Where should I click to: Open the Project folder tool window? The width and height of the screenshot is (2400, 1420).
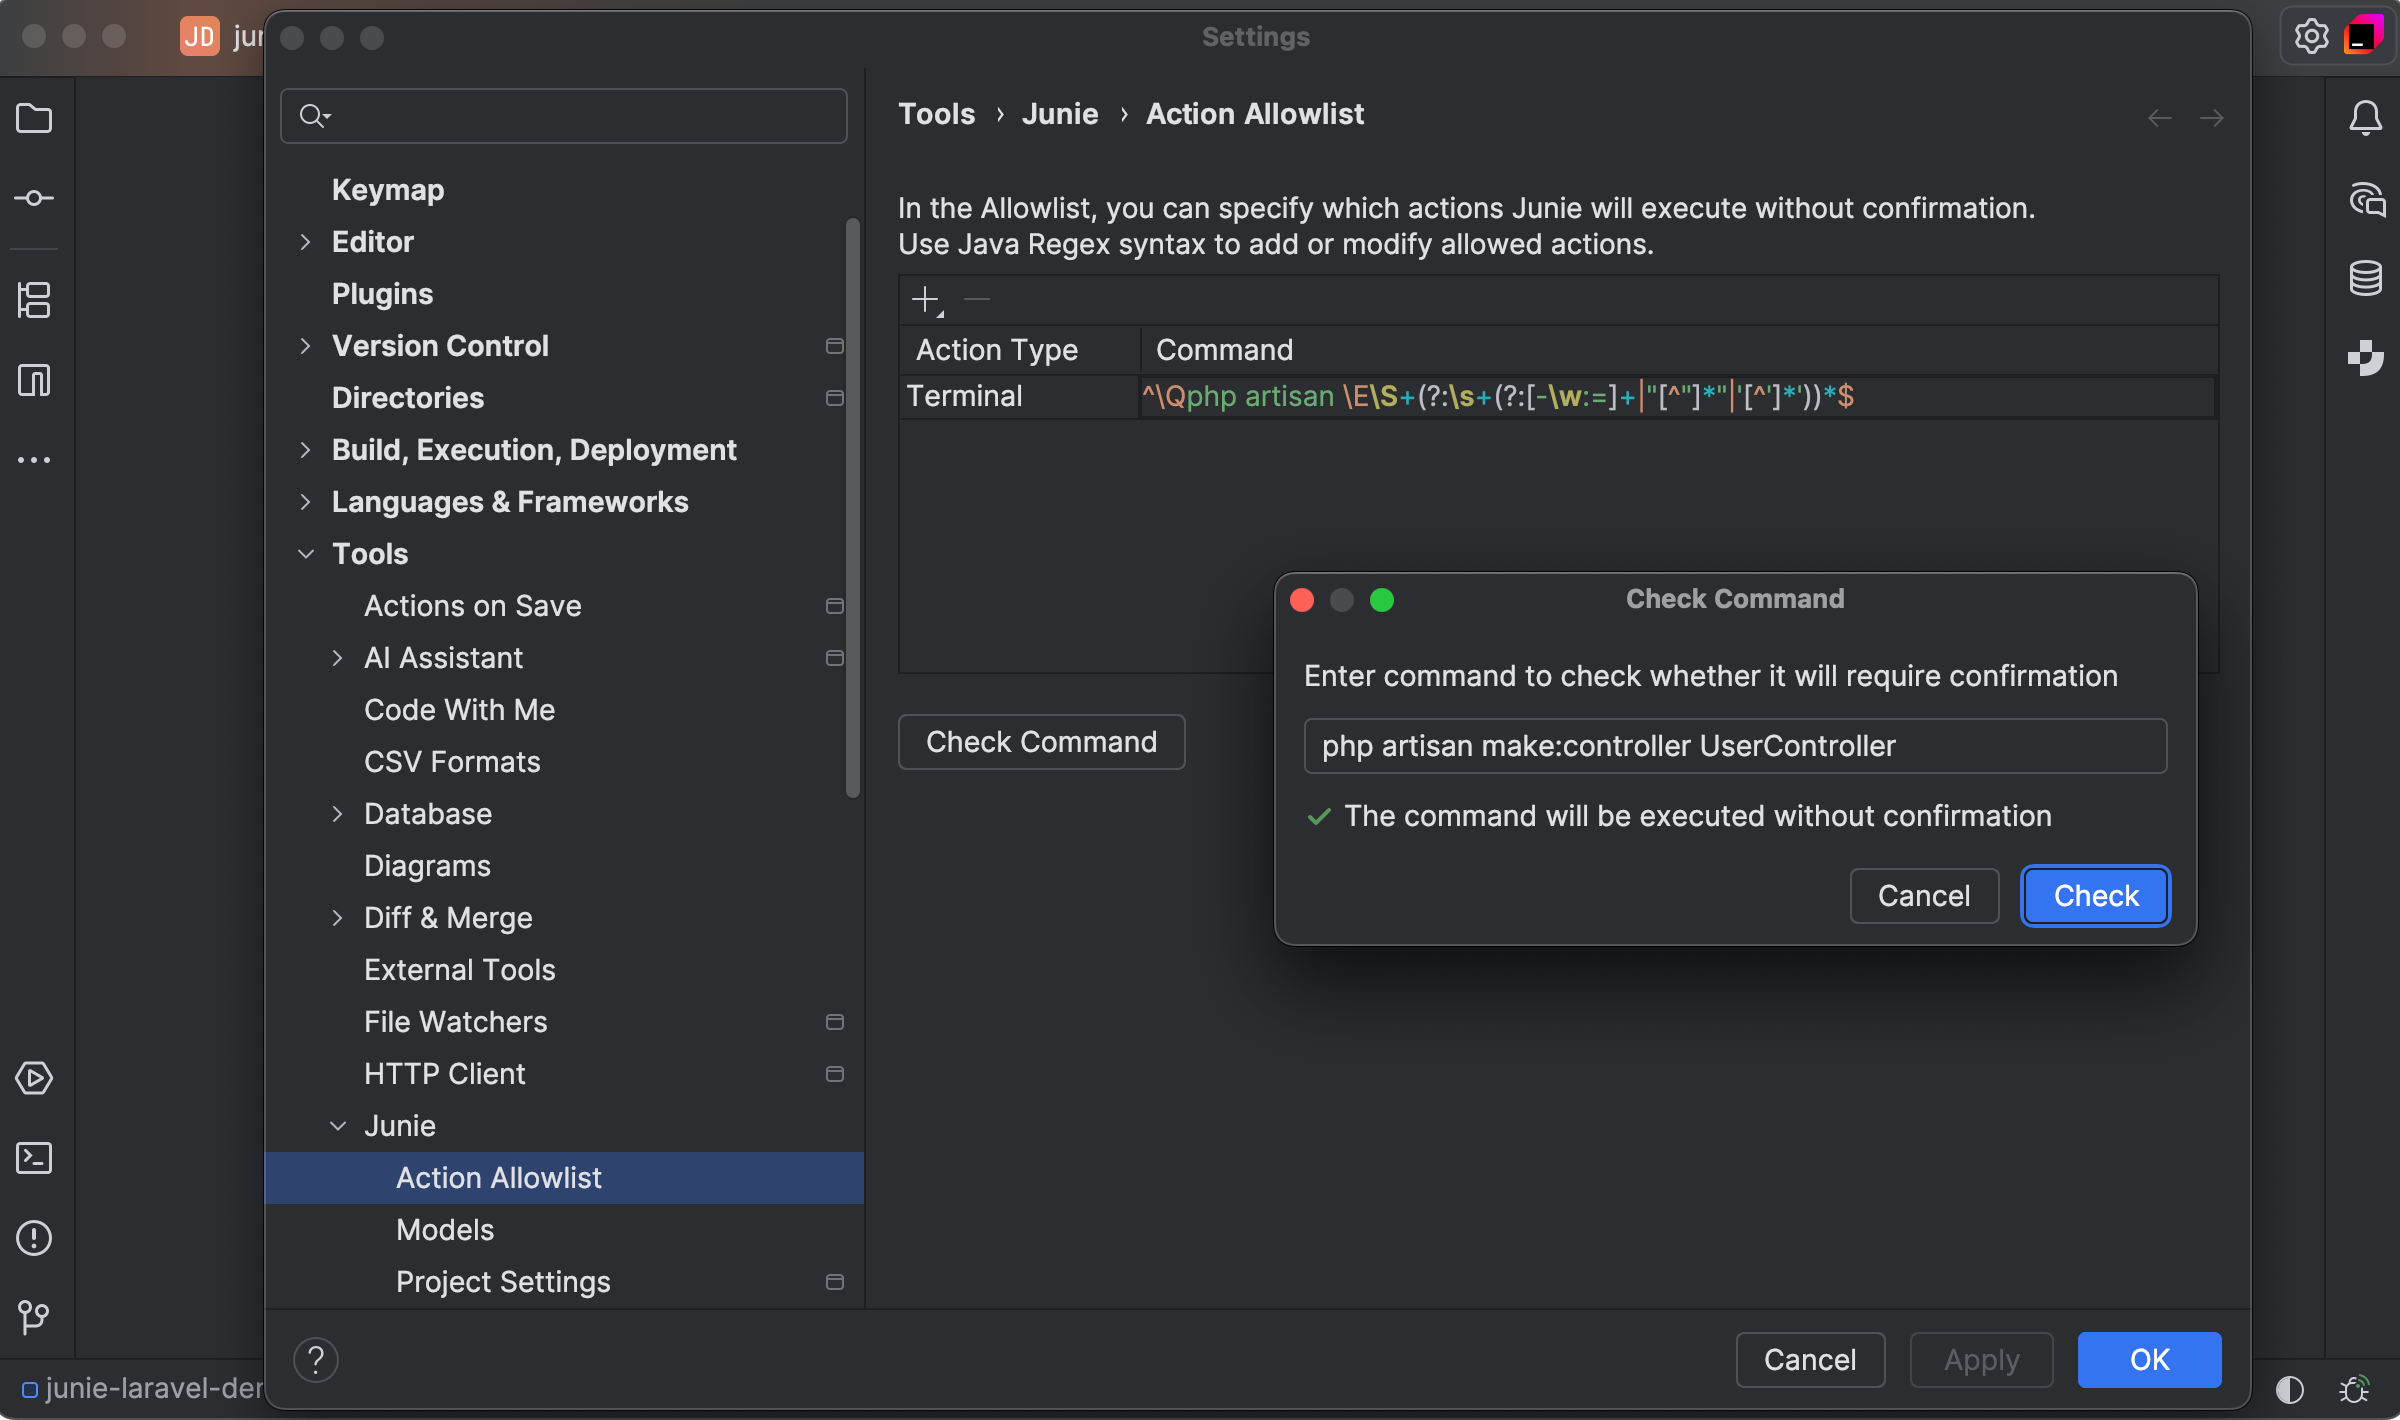(x=34, y=118)
